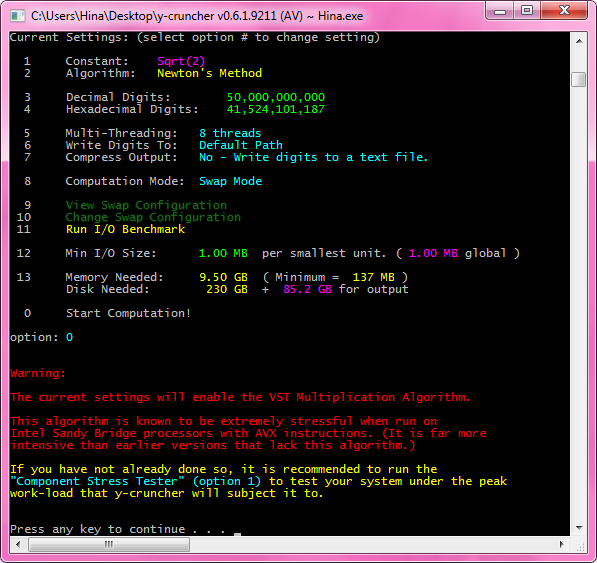The height and width of the screenshot is (563, 597).
Task: Click the "Component Stress Tester" text
Action: 97,481
